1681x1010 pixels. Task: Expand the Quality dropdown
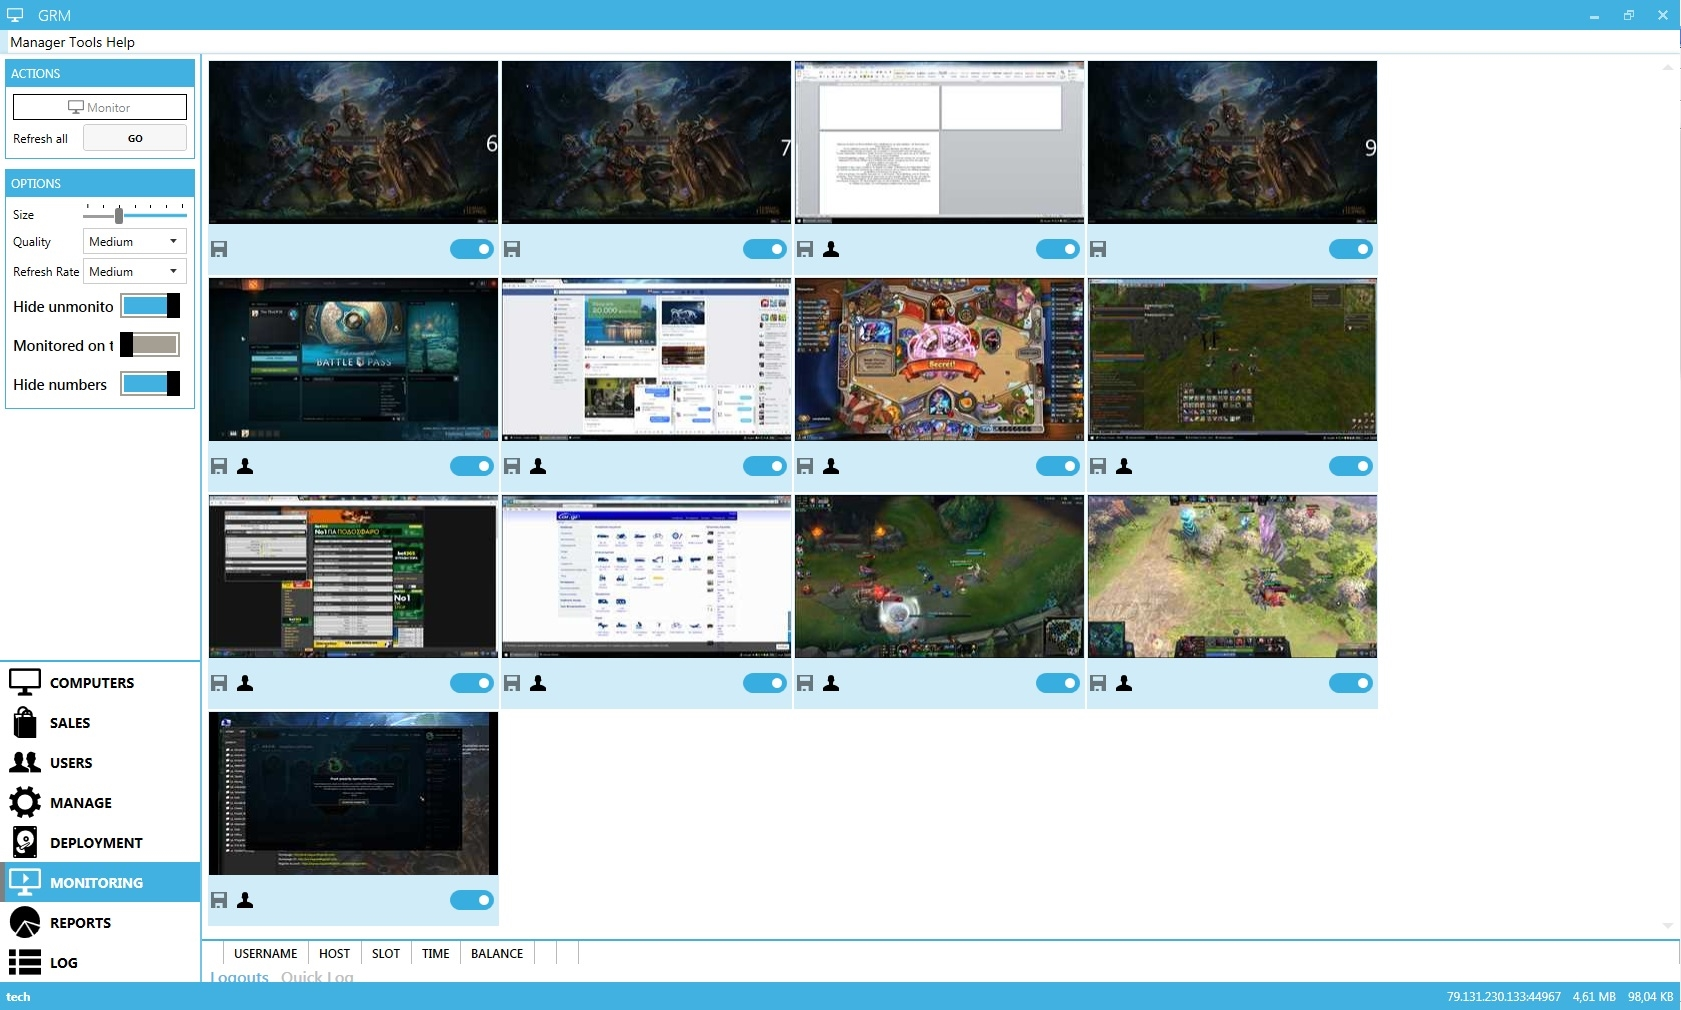click(134, 242)
